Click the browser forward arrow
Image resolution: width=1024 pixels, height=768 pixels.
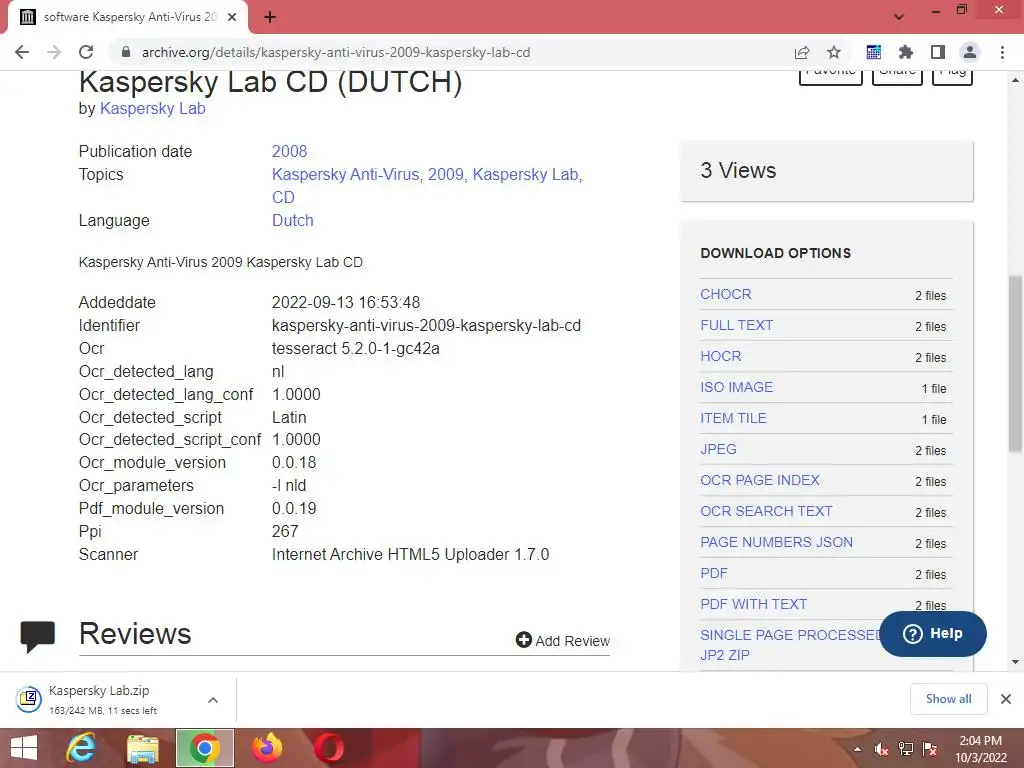pos(54,52)
